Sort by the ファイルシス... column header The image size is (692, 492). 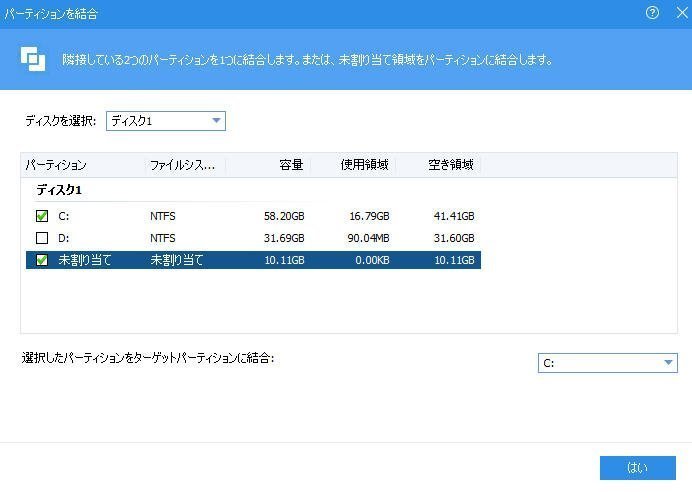pos(182,165)
